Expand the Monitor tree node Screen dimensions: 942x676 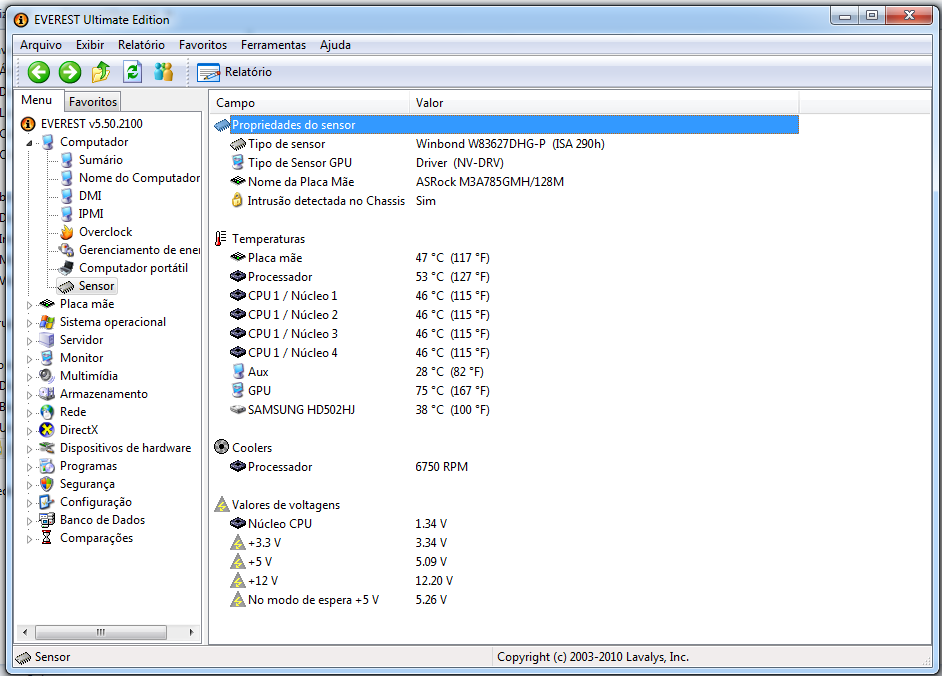29,359
